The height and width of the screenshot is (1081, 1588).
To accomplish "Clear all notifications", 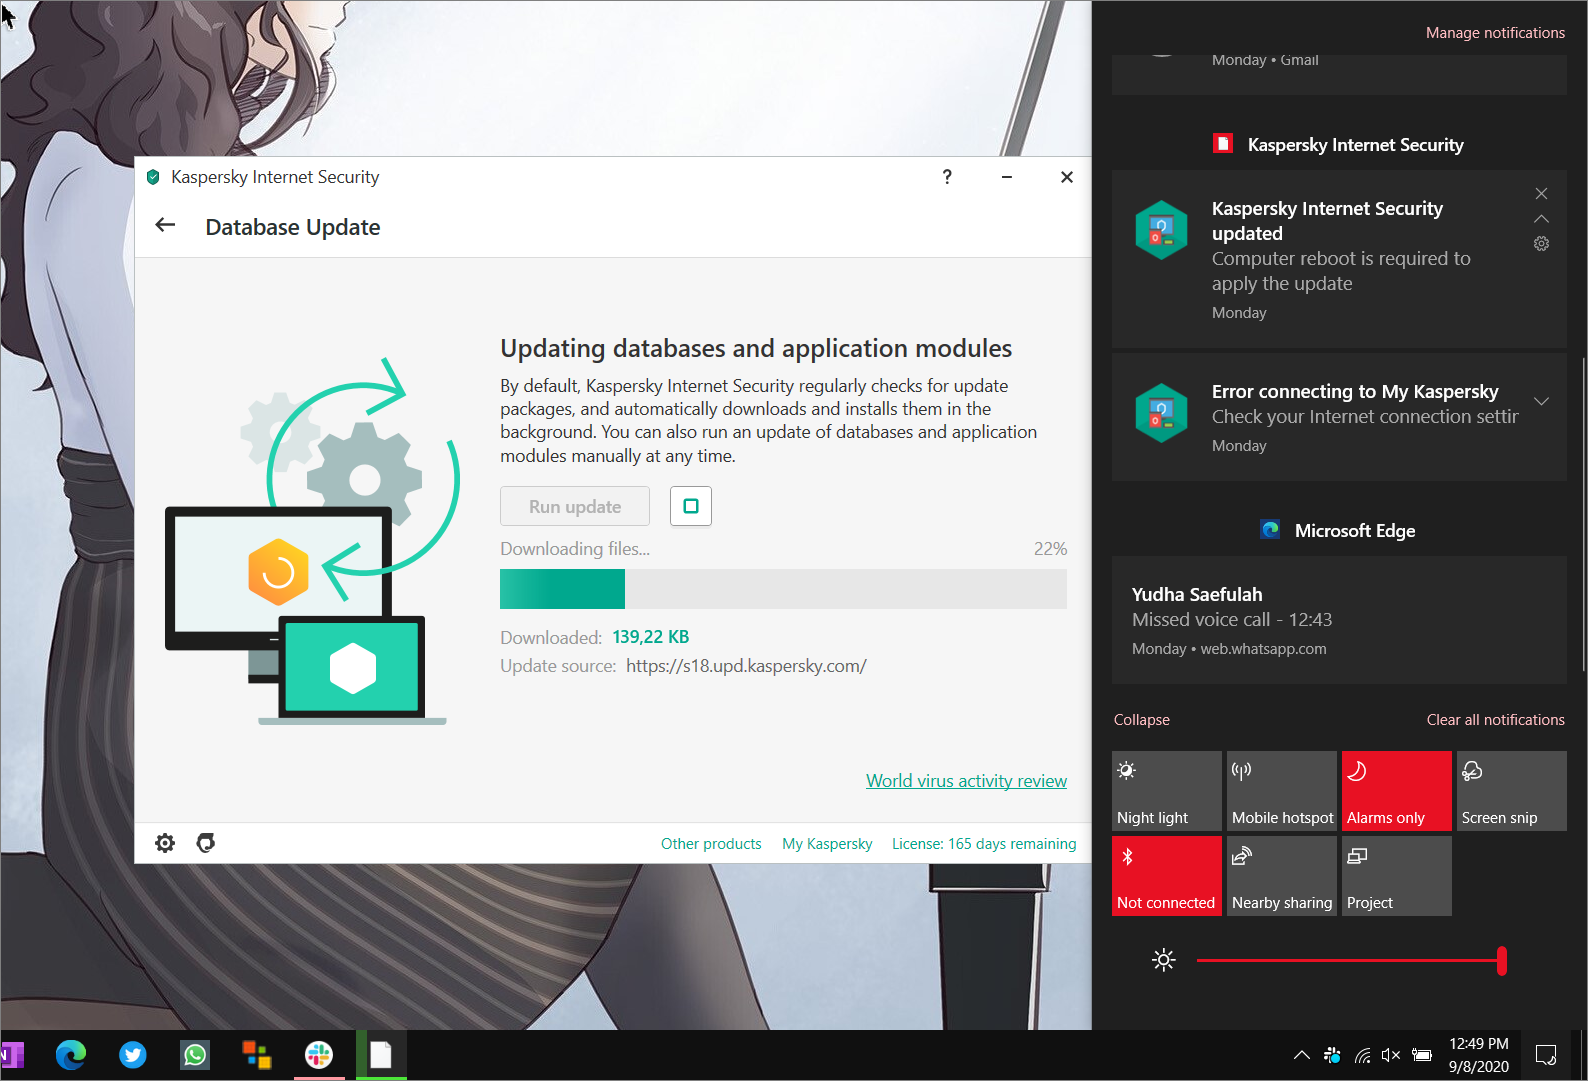I will click(x=1495, y=720).
